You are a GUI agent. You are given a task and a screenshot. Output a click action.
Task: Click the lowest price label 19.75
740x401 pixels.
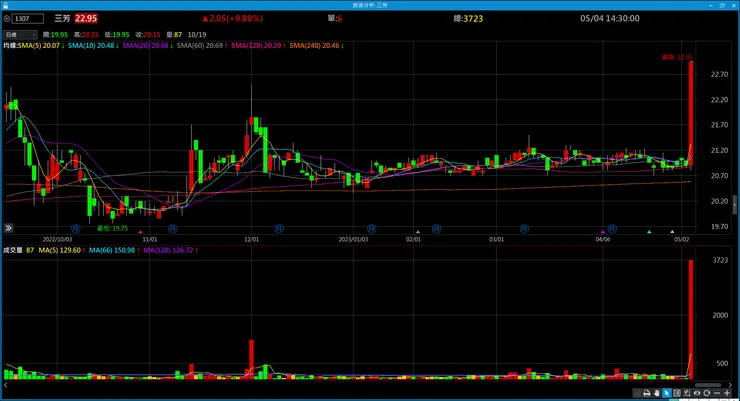pyautogui.click(x=113, y=228)
